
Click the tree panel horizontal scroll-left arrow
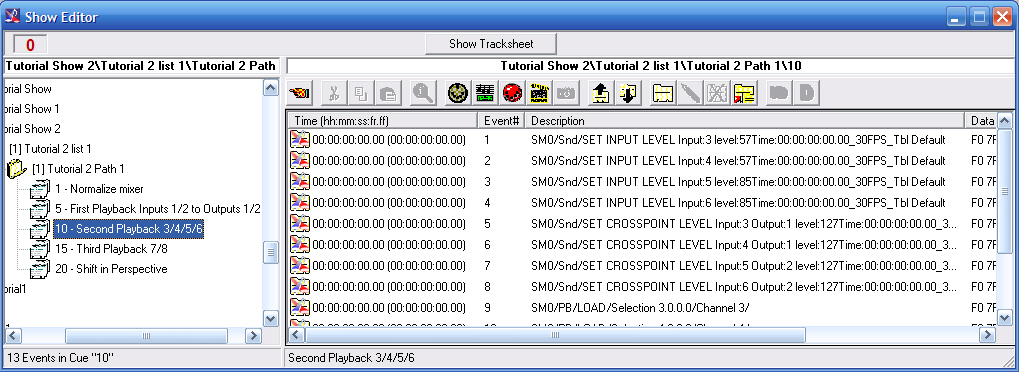click(13, 336)
